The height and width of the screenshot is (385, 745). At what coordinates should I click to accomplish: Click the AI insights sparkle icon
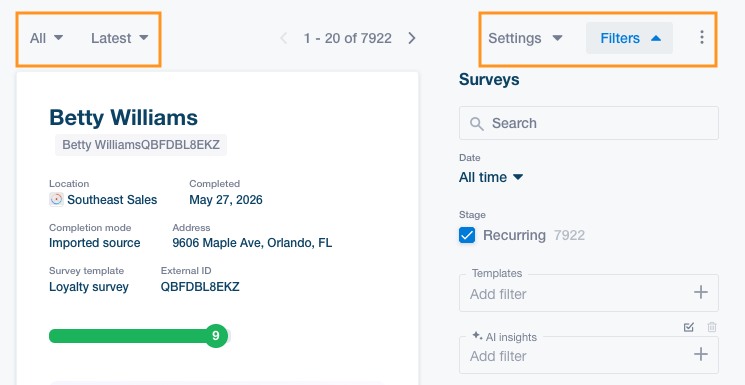(x=477, y=336)
